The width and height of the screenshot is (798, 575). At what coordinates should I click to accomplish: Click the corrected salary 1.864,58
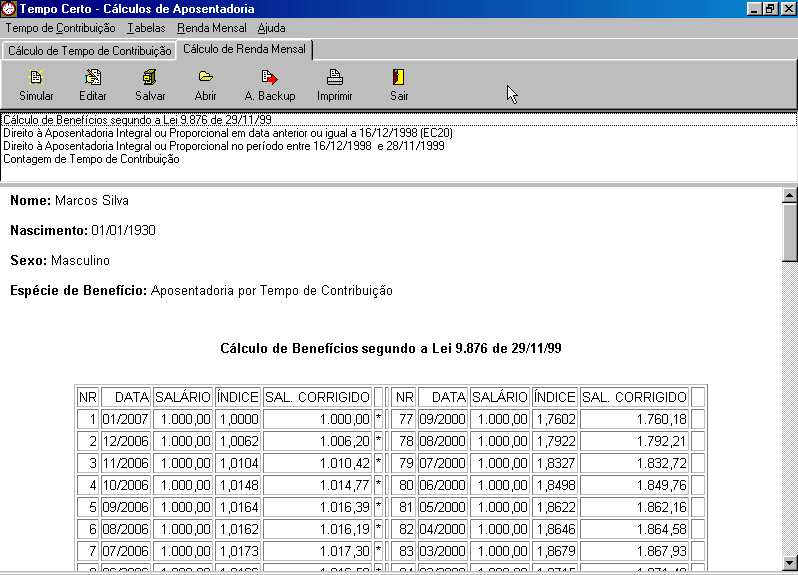[x=635, y=529]
